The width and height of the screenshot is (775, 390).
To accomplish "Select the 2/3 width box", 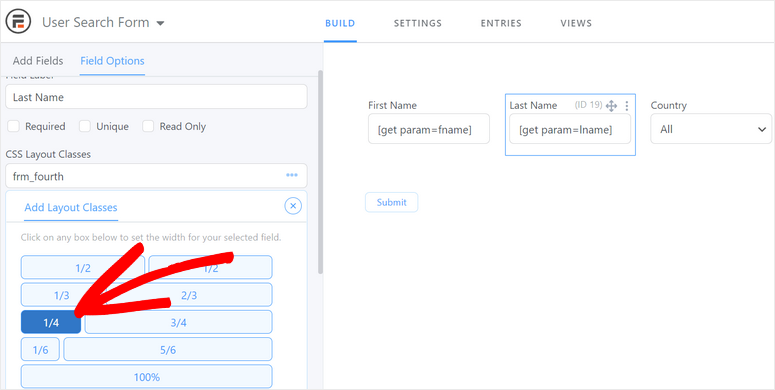I will tap(189, 296).
